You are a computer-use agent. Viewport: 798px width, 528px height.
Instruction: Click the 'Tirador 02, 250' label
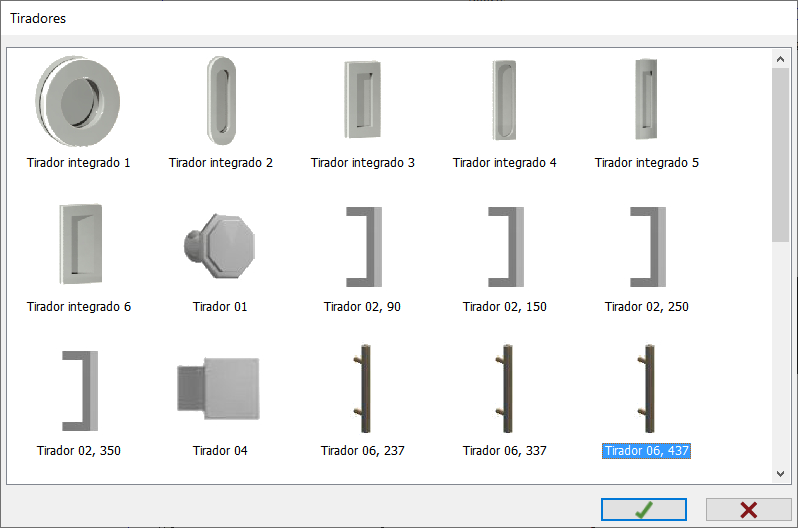[x=647, y=307]
